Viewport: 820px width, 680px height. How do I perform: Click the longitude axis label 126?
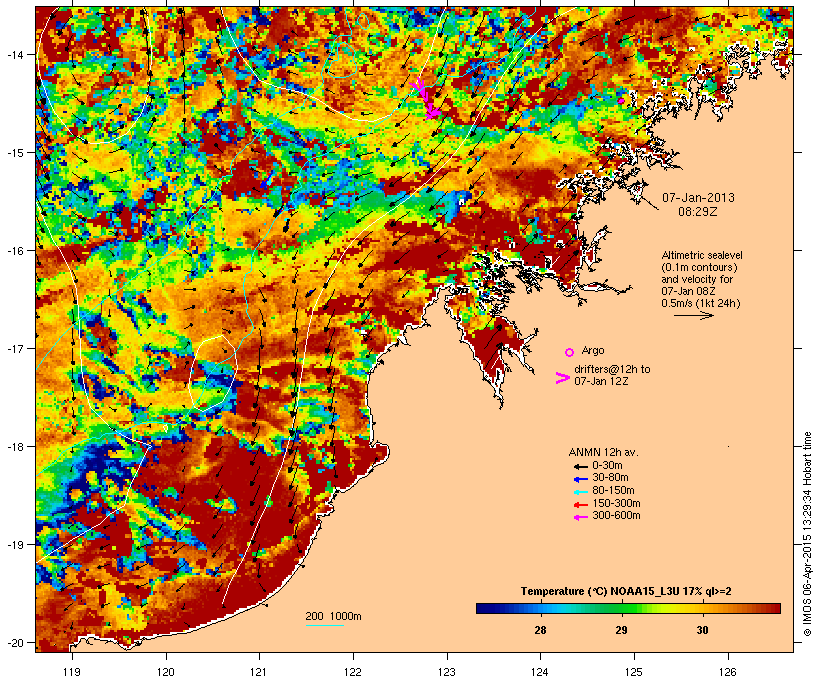click(728, 672)
